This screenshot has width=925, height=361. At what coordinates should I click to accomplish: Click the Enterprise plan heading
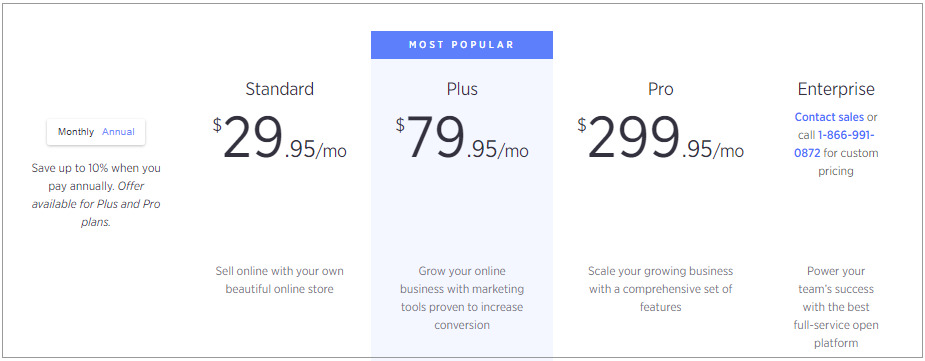(x=836, y=89)
